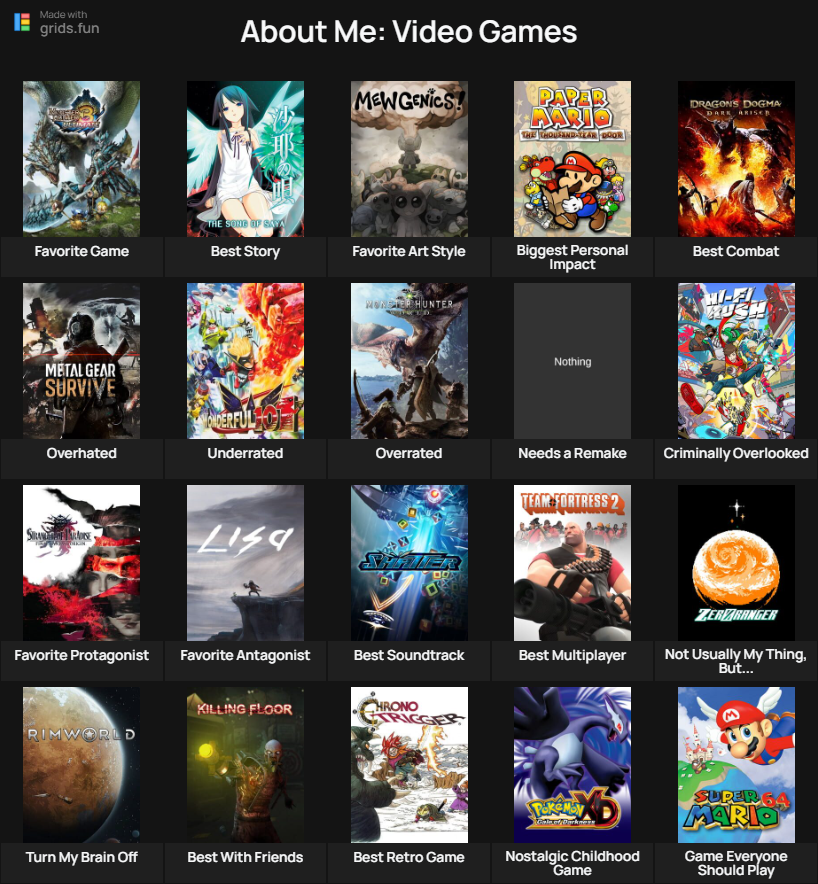Viewport: 818px width, 884px height.
Task: Select the Favorite Art Style label
Action: (x=409, y=251)
